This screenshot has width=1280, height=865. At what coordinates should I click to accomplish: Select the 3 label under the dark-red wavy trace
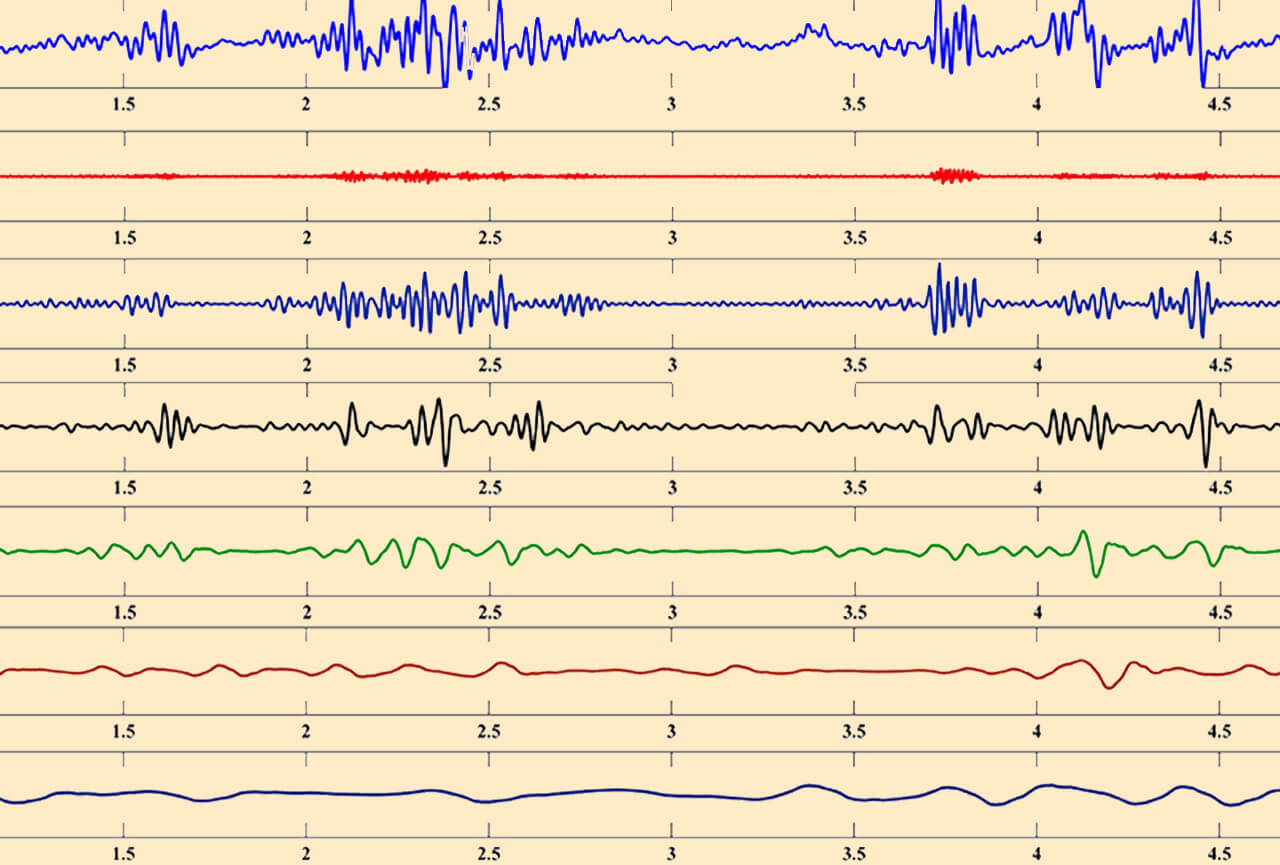point(673,732)
